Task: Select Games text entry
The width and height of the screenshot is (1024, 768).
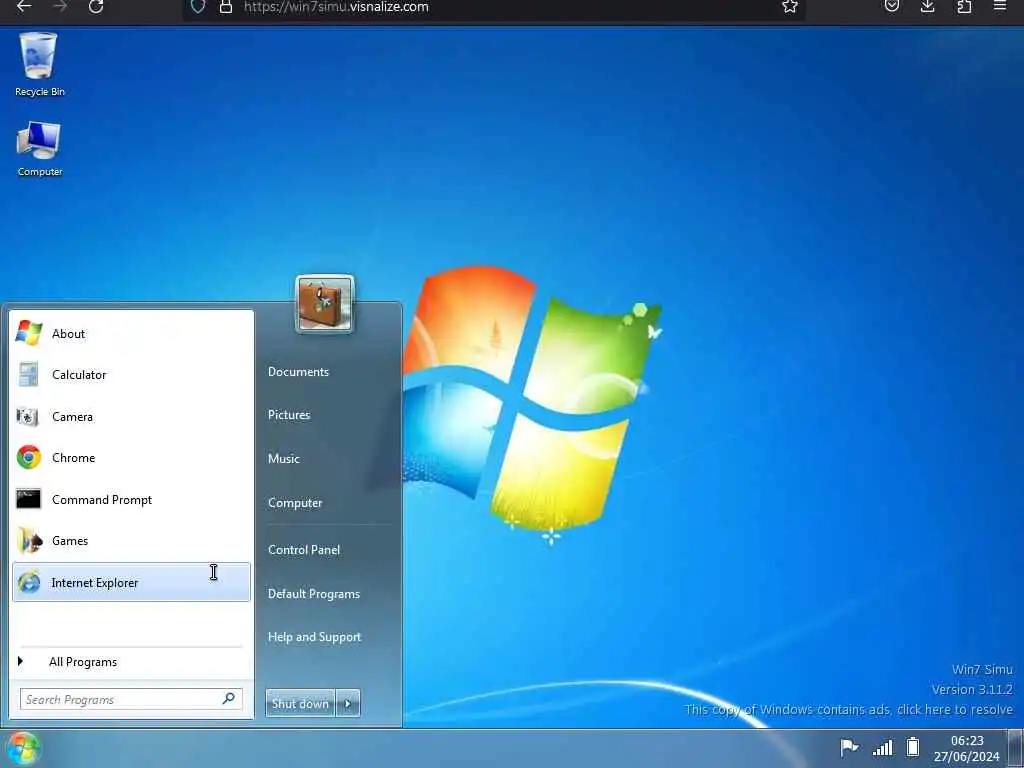Action: coord(70,541)
